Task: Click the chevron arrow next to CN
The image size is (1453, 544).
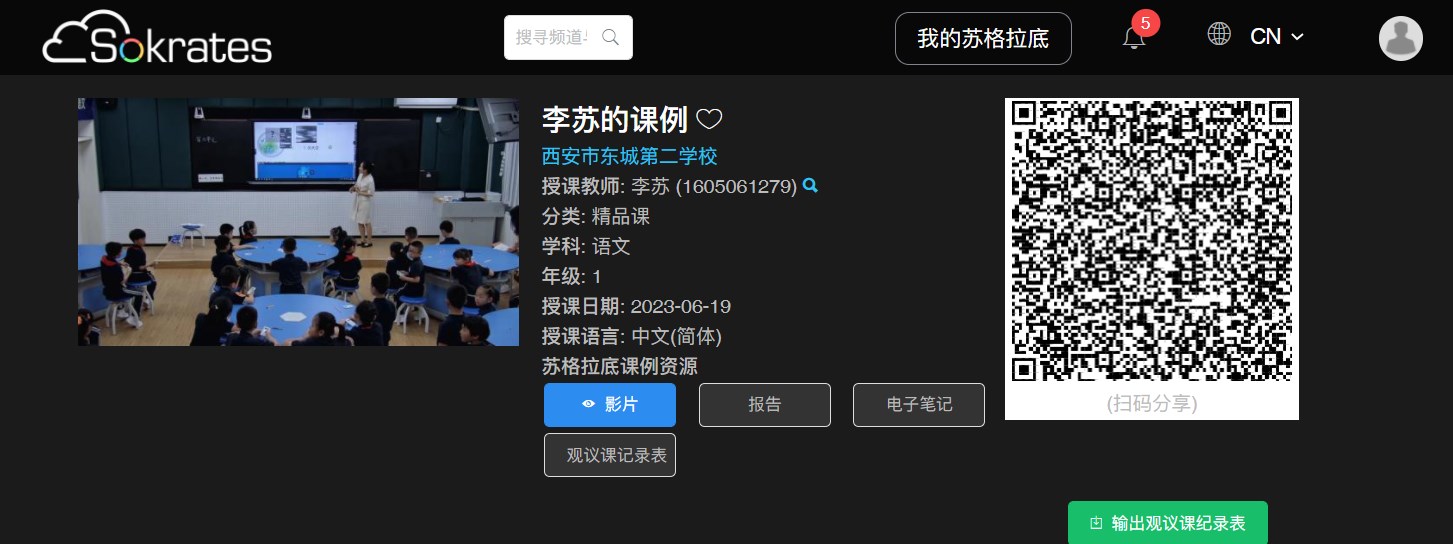Action: tap(1298, 37)
